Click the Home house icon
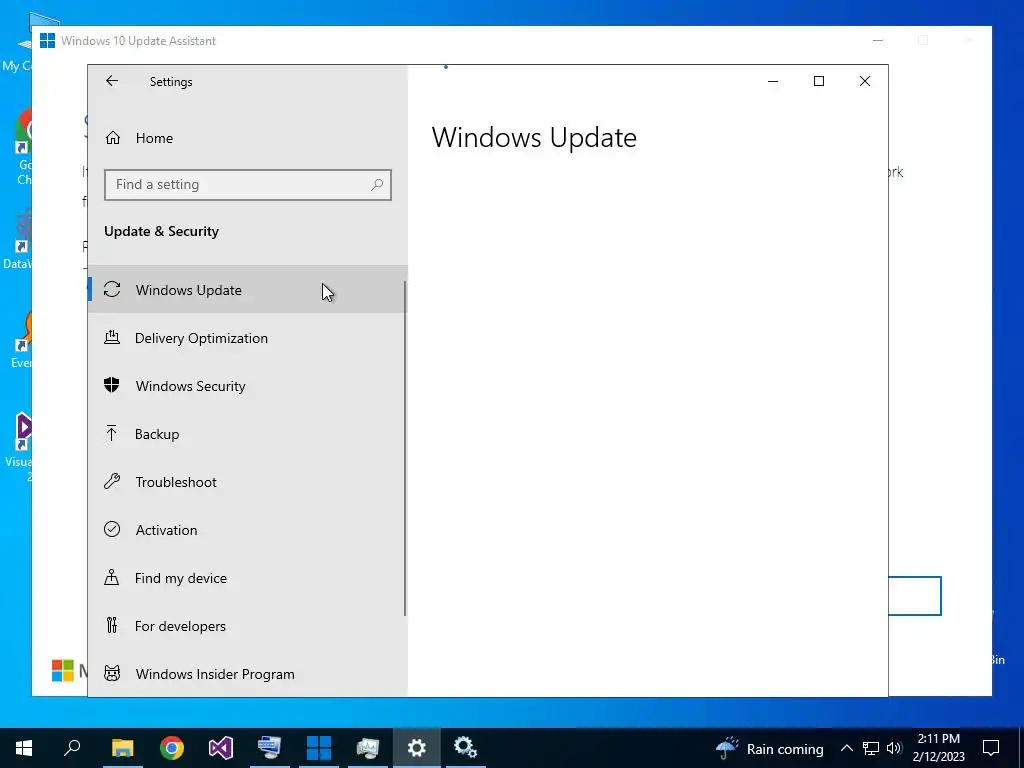 [x=113, y=138]
